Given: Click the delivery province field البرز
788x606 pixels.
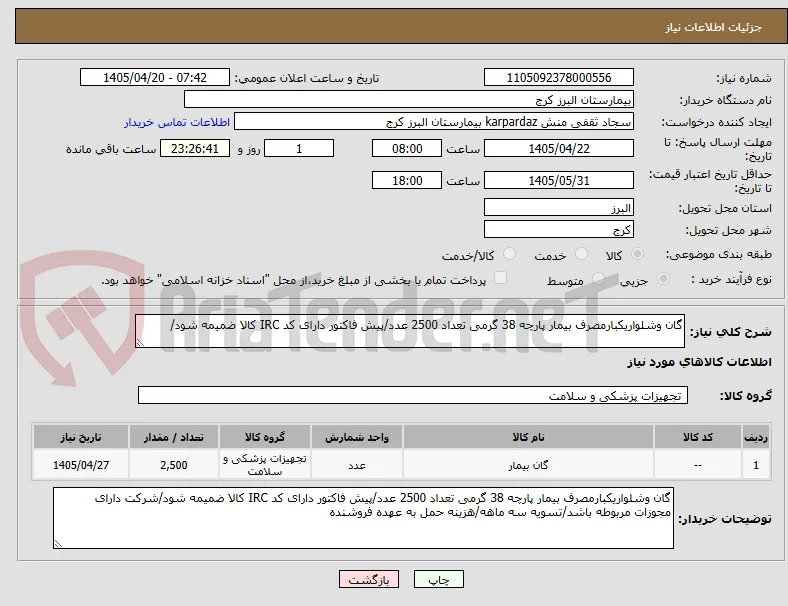Looking at the screenshot, I should (559, 208).
